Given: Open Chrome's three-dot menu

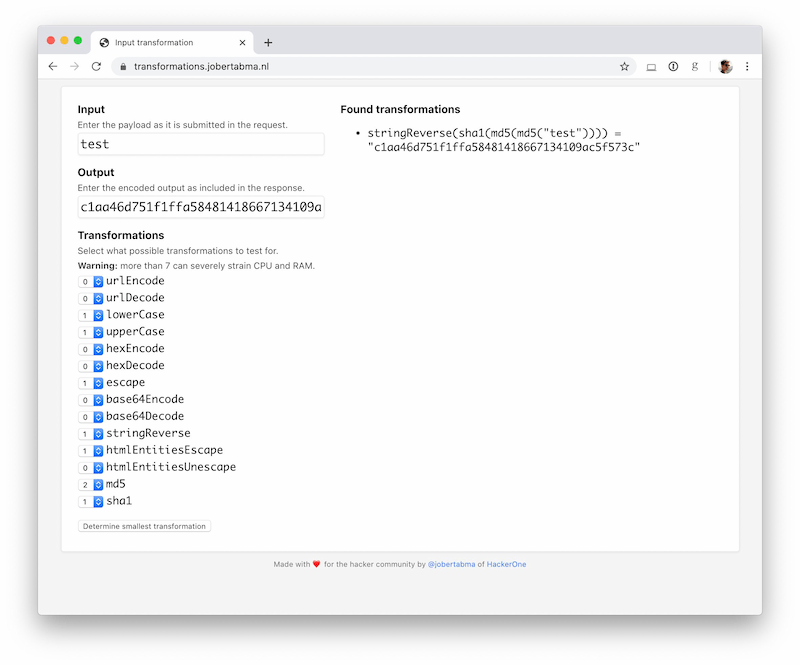Looking at the screenshot, I should tap(747, 66).
